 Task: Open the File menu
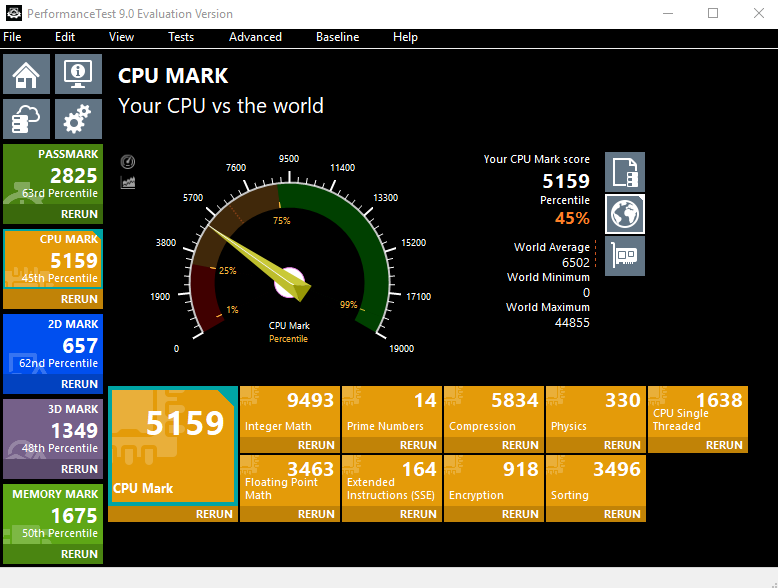pos(12,37)
